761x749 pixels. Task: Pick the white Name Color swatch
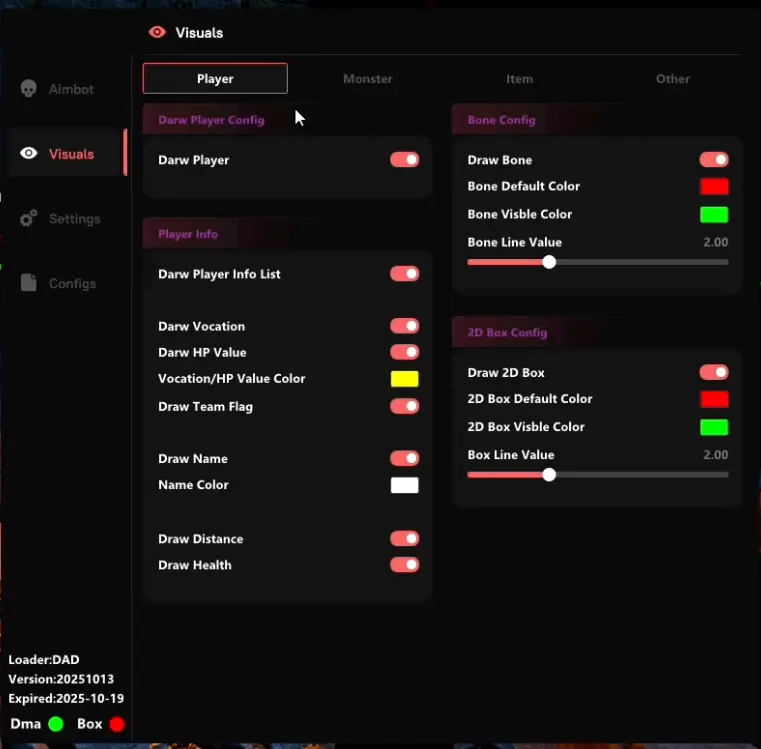click(404, 485)
